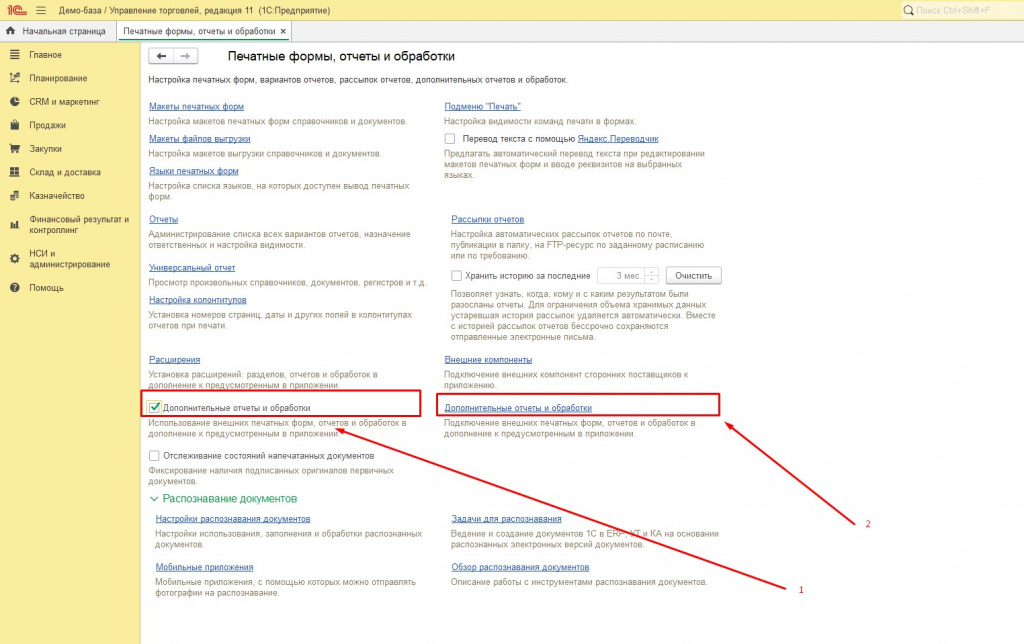Click the 1C logo icon
The height and width of the screenshot is (644, 1024).
coord(16,10)
